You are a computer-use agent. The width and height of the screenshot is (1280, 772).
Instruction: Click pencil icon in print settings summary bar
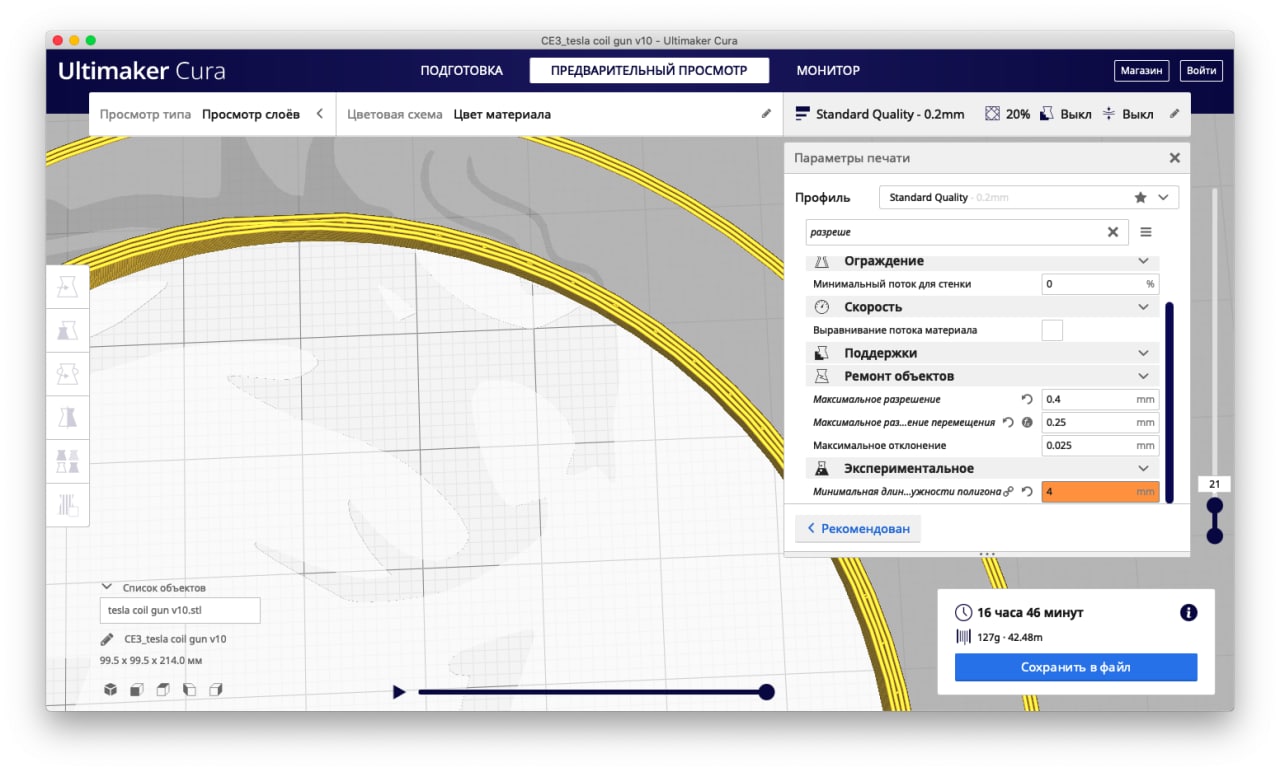(1174, 114)
